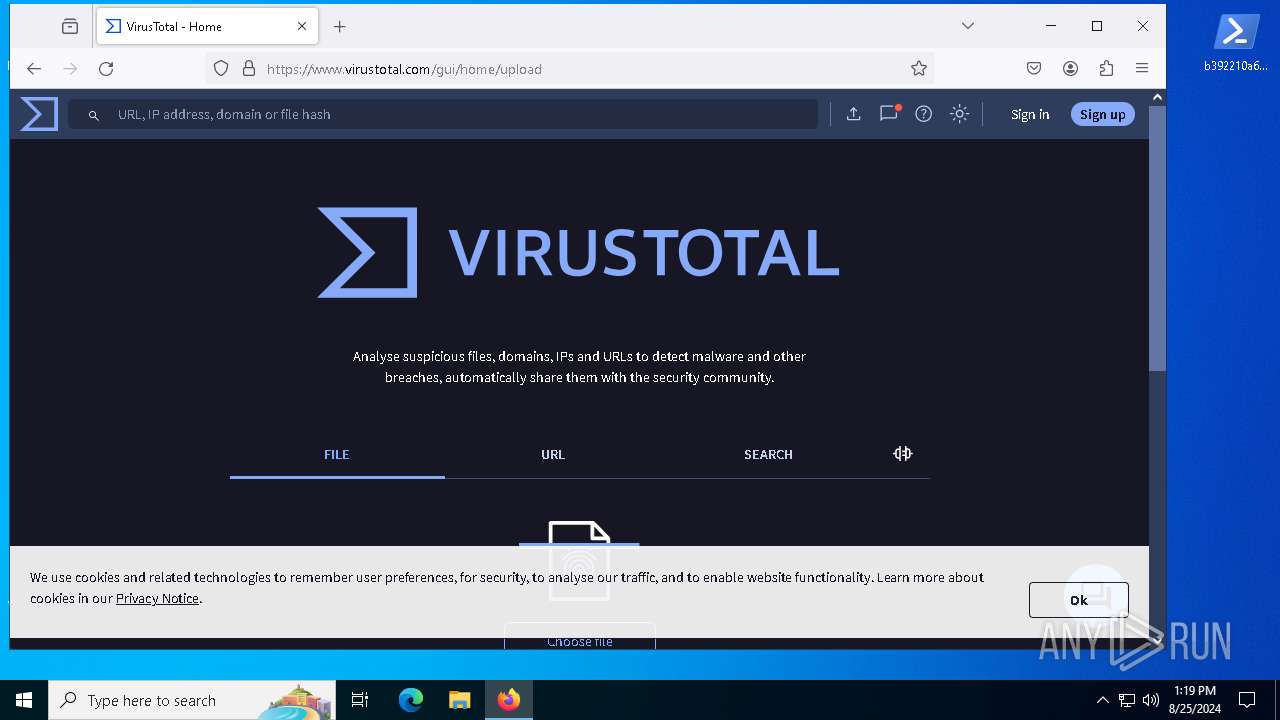Switch to the SEARCH tab

[768, 454]
